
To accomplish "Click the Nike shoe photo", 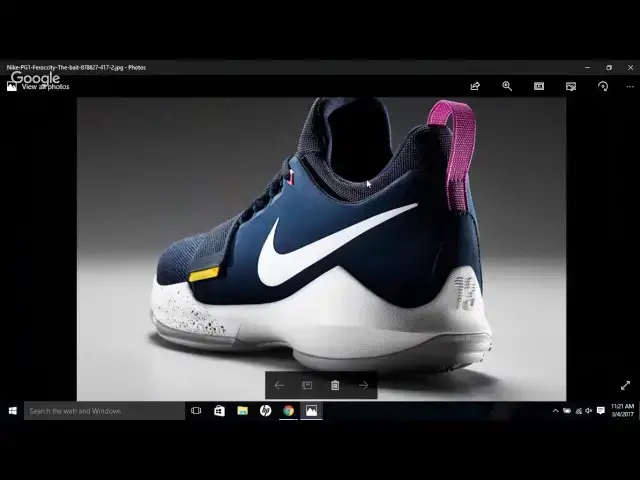I will (321, 249).
